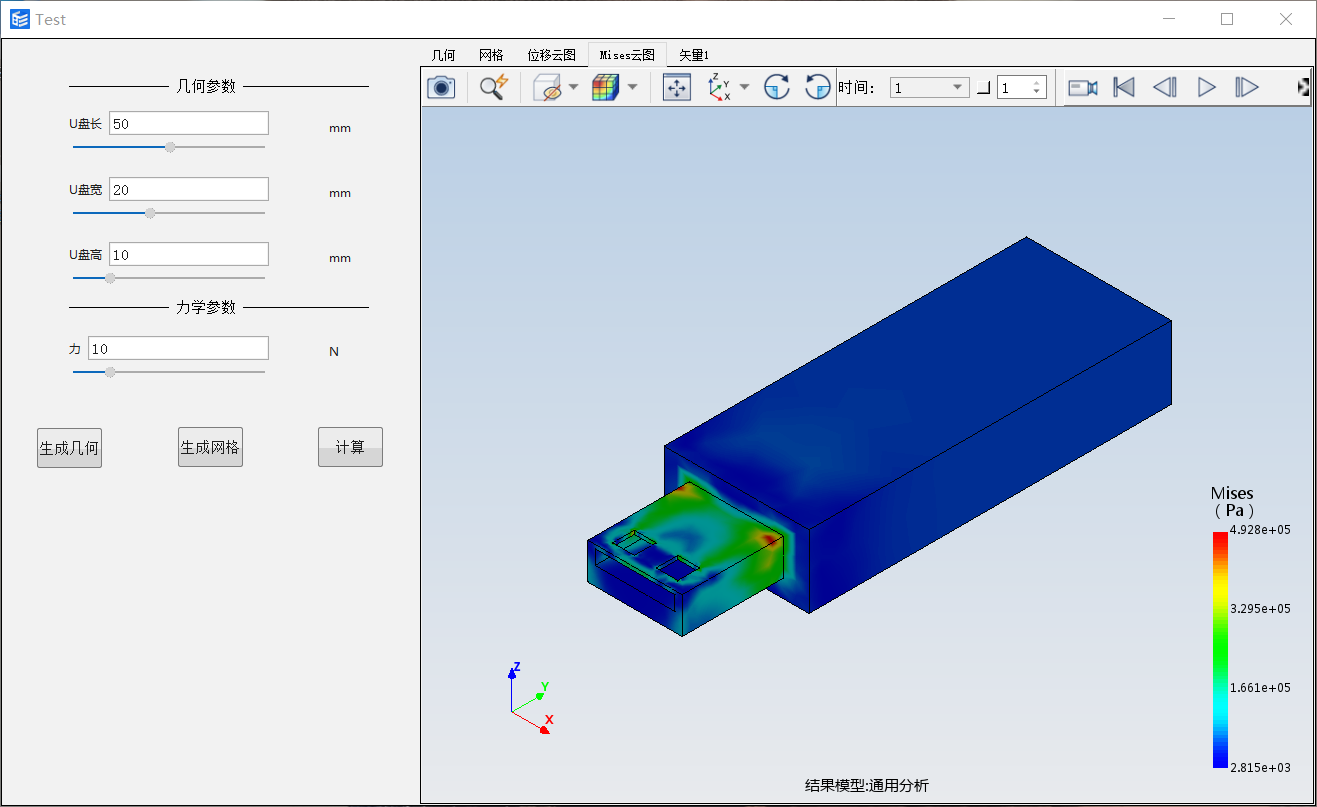The image size is (1317, 807).
Task: Rotate view clockwise icon
Action: [777, 87]
